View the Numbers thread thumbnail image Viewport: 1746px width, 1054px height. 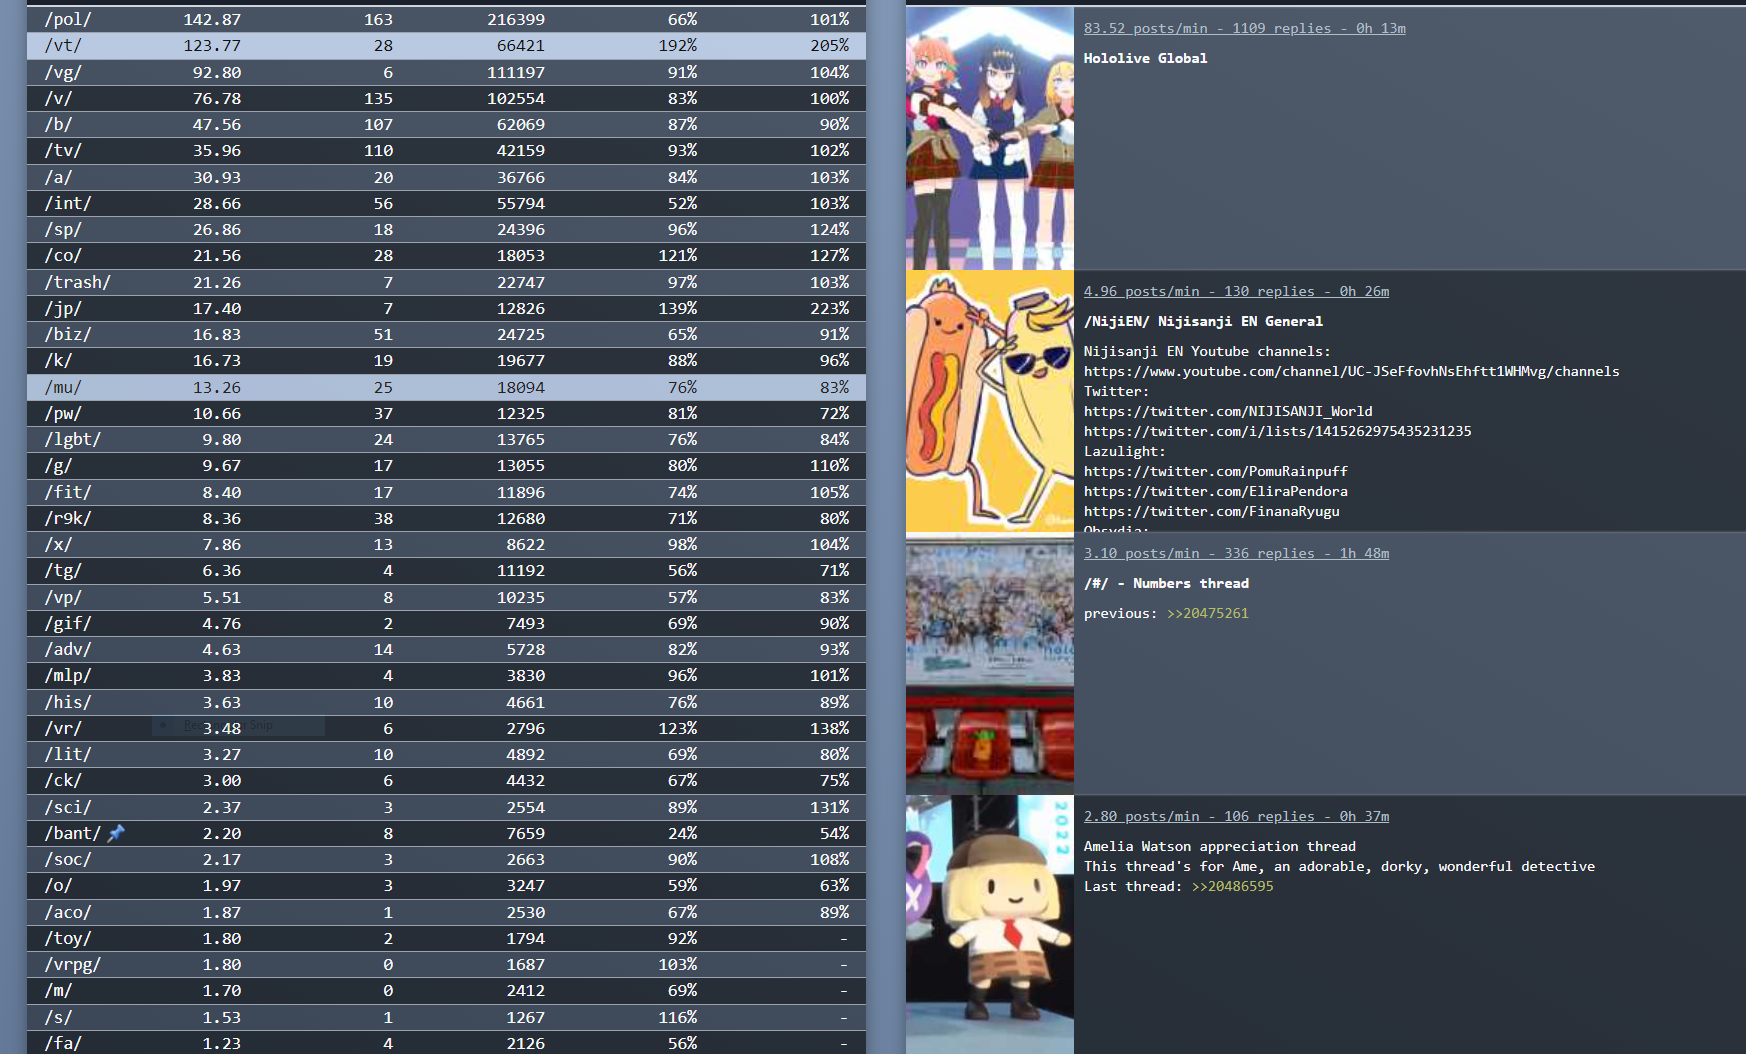(x=990, y=664)
